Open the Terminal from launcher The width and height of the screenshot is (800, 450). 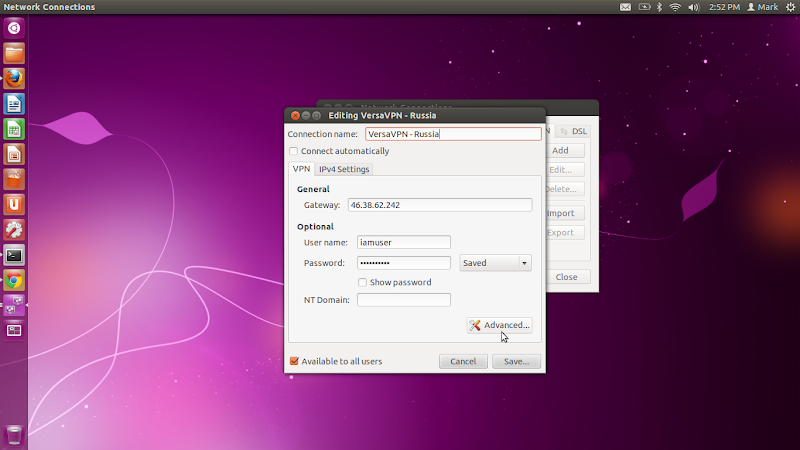[14, 255]
